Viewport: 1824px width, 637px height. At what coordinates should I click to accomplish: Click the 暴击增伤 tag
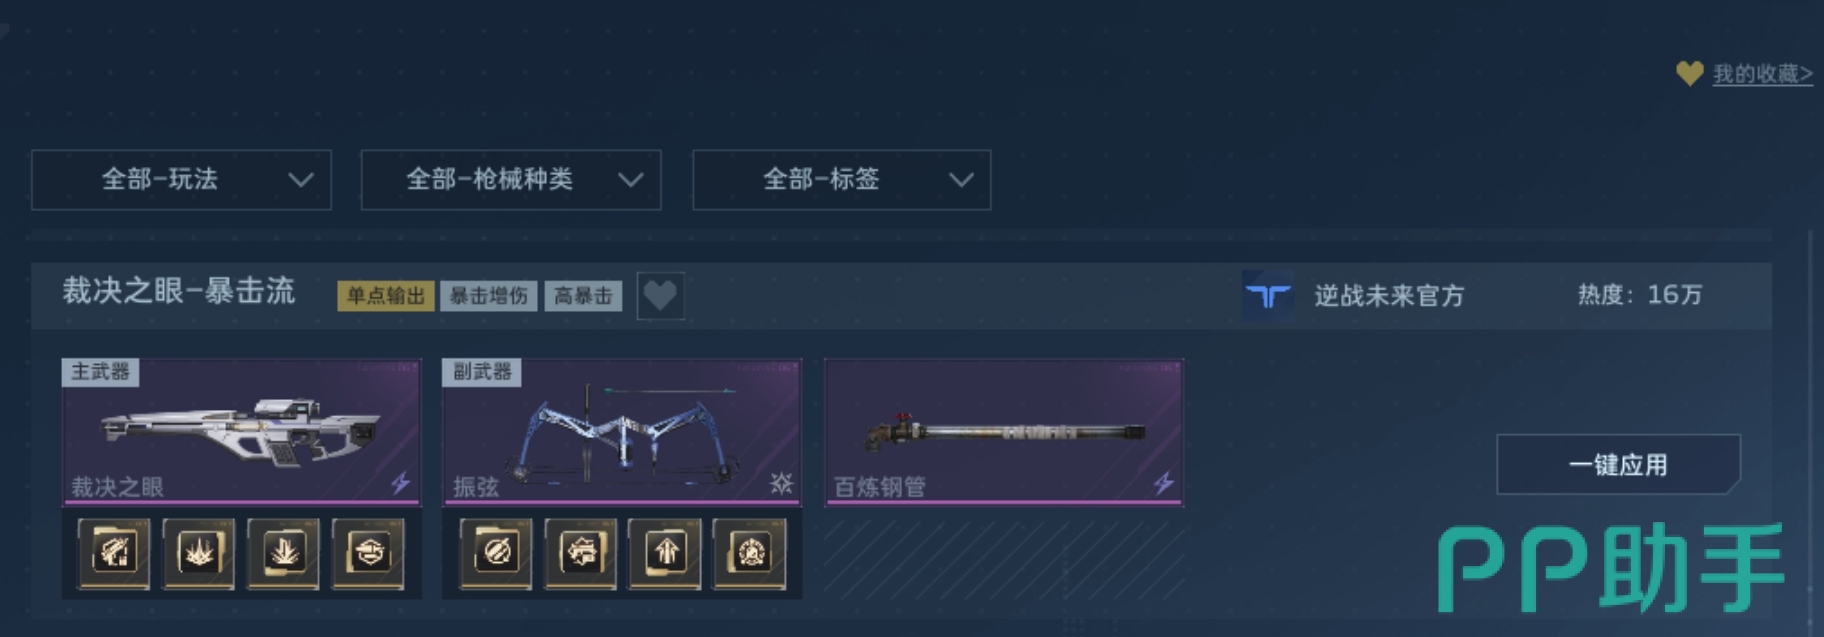(489, 296)
